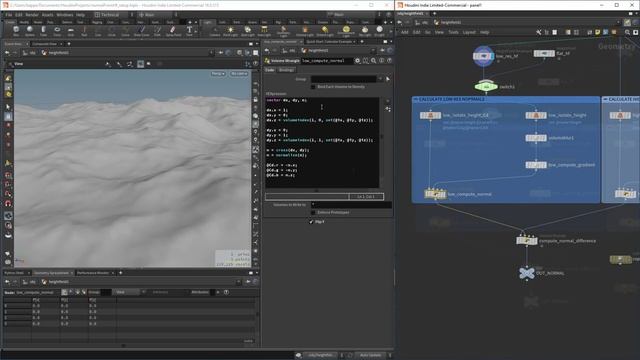Toggle Bind Each Volume to Density checkbox
This screenshot has height=360, width=640.
pos(313,87)
